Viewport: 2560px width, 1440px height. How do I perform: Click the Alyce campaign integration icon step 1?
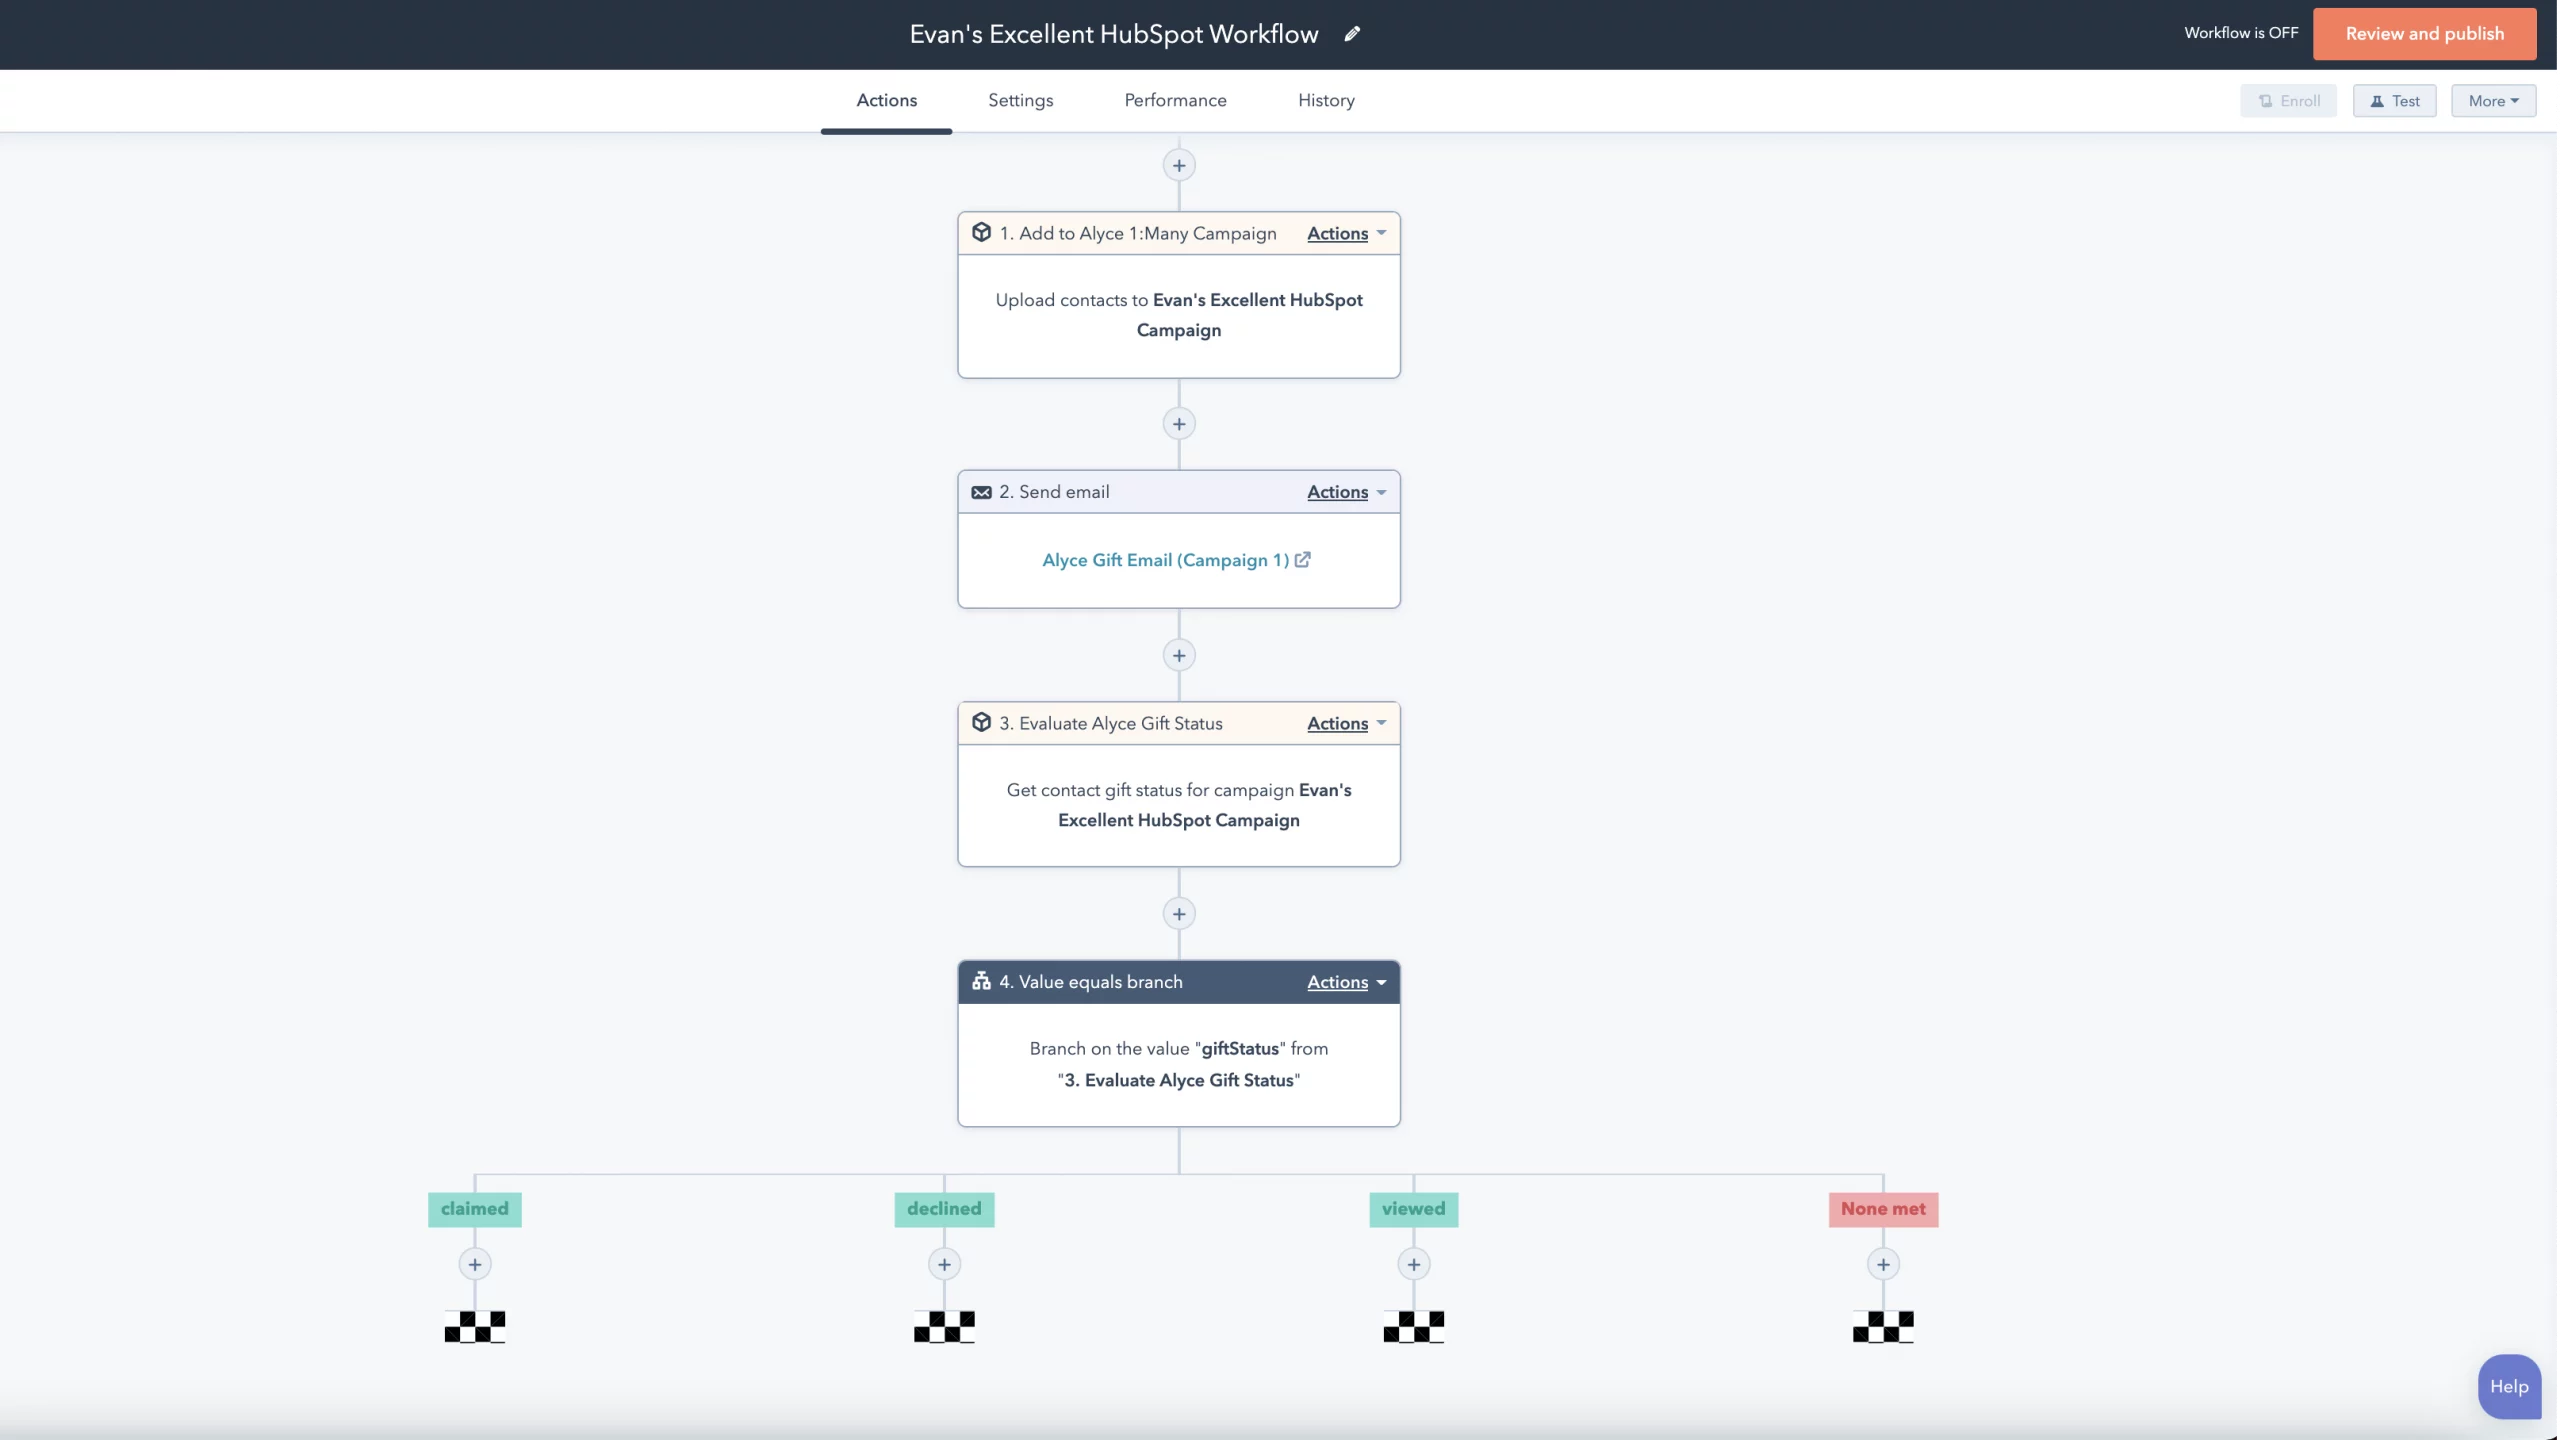pyautogui.click(x=979, y=232)
